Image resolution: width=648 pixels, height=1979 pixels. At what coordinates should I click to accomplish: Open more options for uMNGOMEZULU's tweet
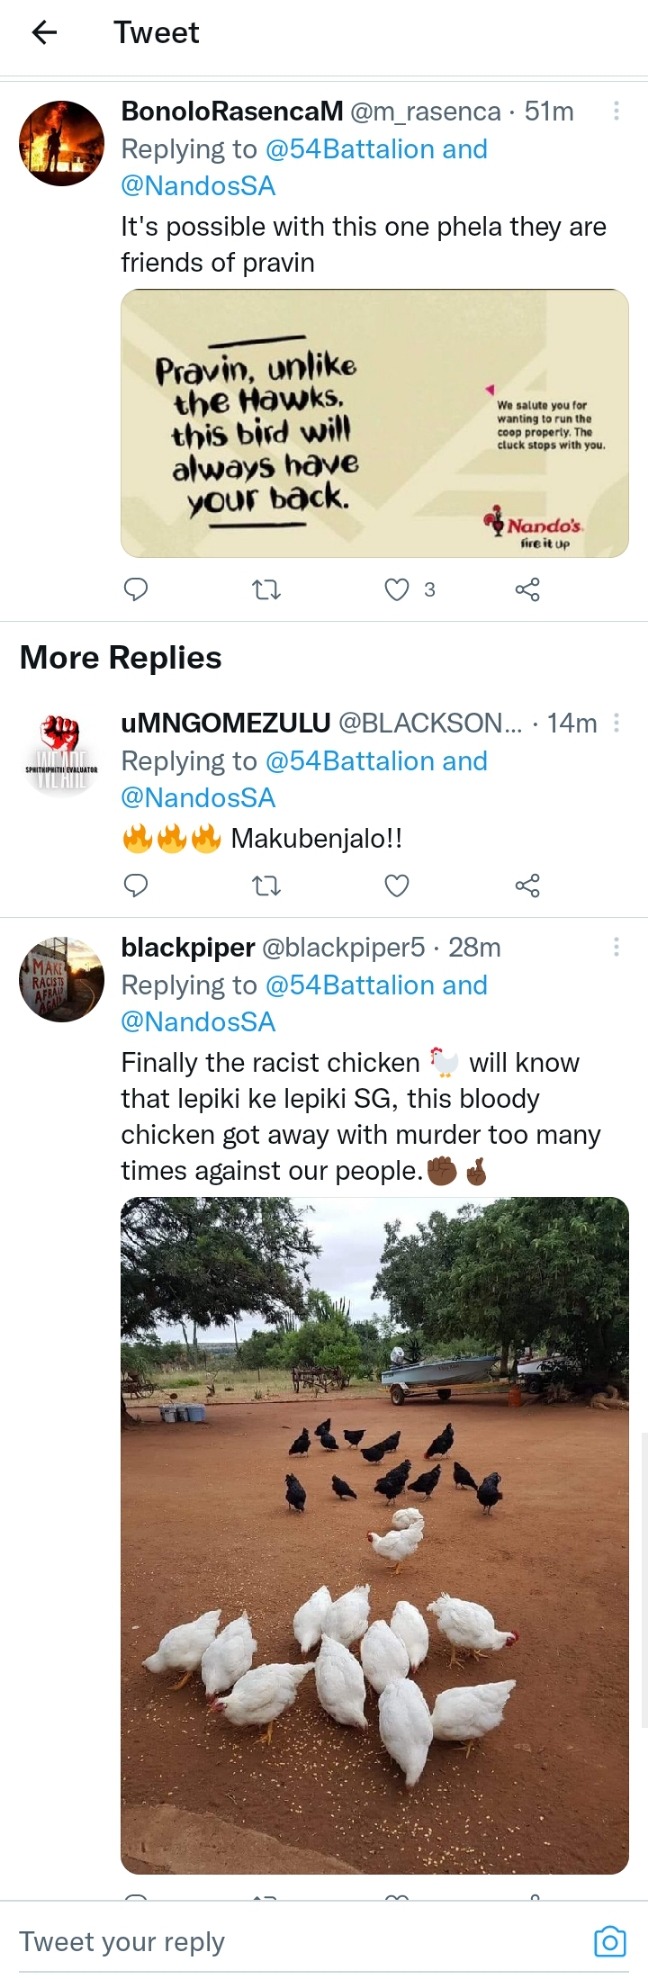click(x=616, y=722)
